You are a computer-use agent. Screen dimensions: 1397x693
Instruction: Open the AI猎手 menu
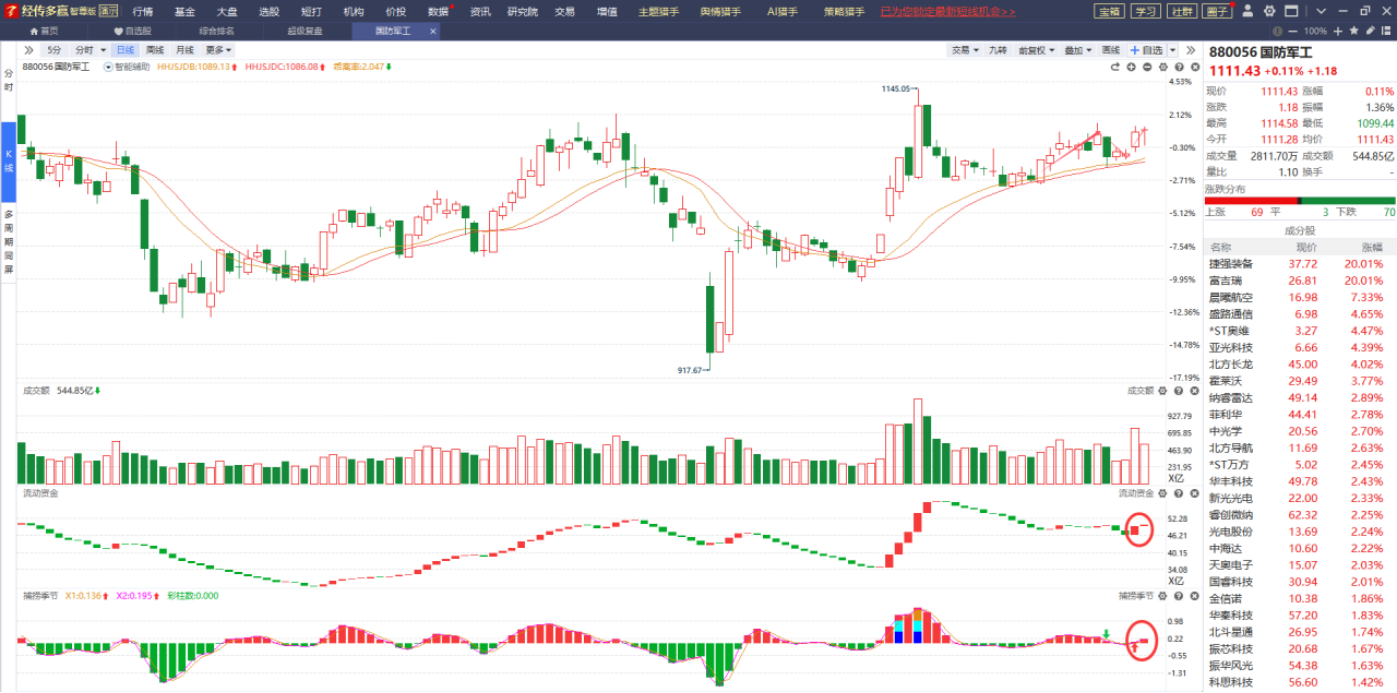tap(785, 12)
